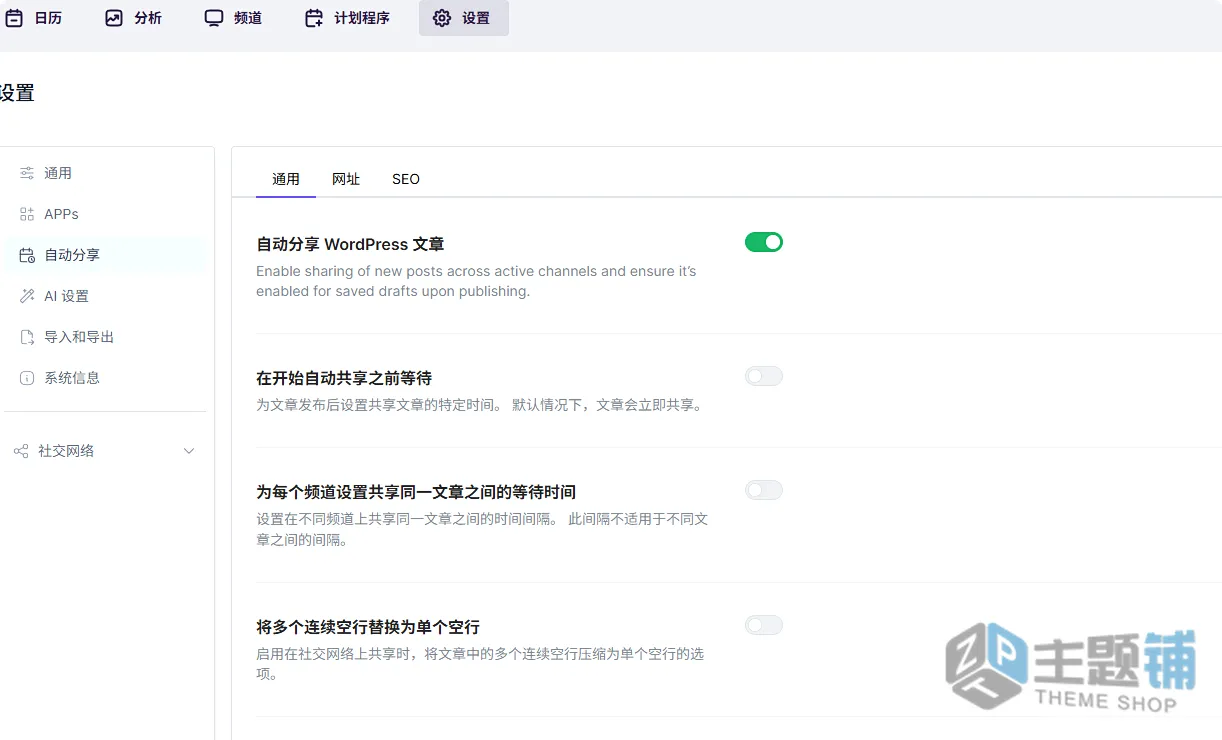Click the share icon beside 社交网络
The height and width of the screenshot is (740, 1222).
coord(21,451)
